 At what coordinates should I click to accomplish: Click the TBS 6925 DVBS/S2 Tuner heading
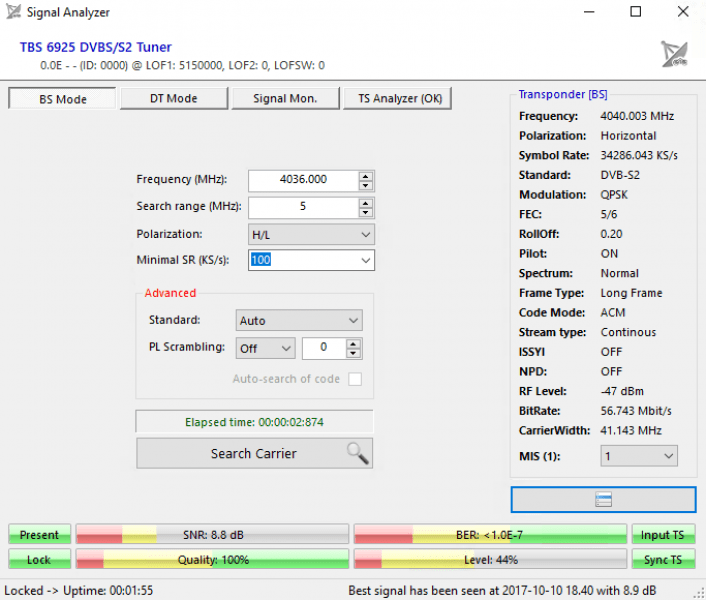95,47
